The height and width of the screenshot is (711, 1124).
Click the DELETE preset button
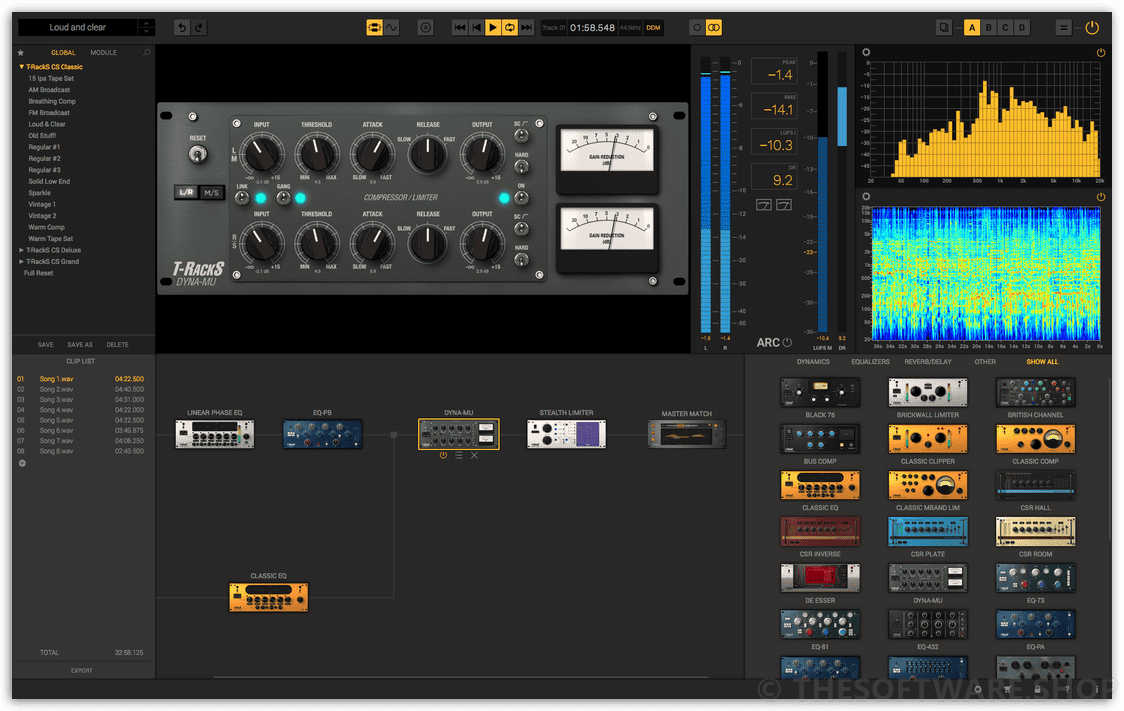pos(118,345)
